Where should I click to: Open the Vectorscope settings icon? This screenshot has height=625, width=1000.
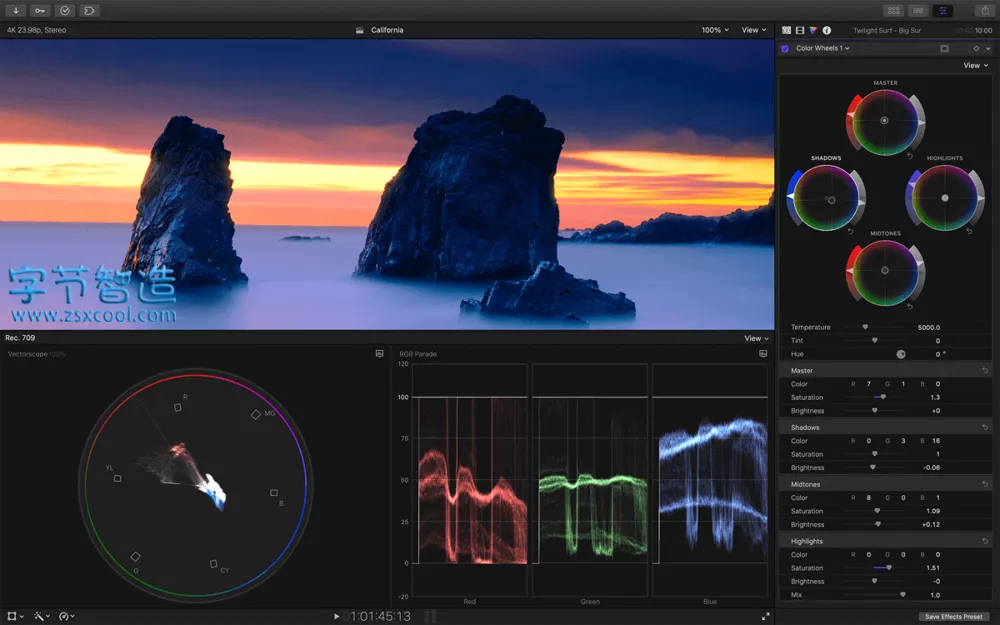380,354
